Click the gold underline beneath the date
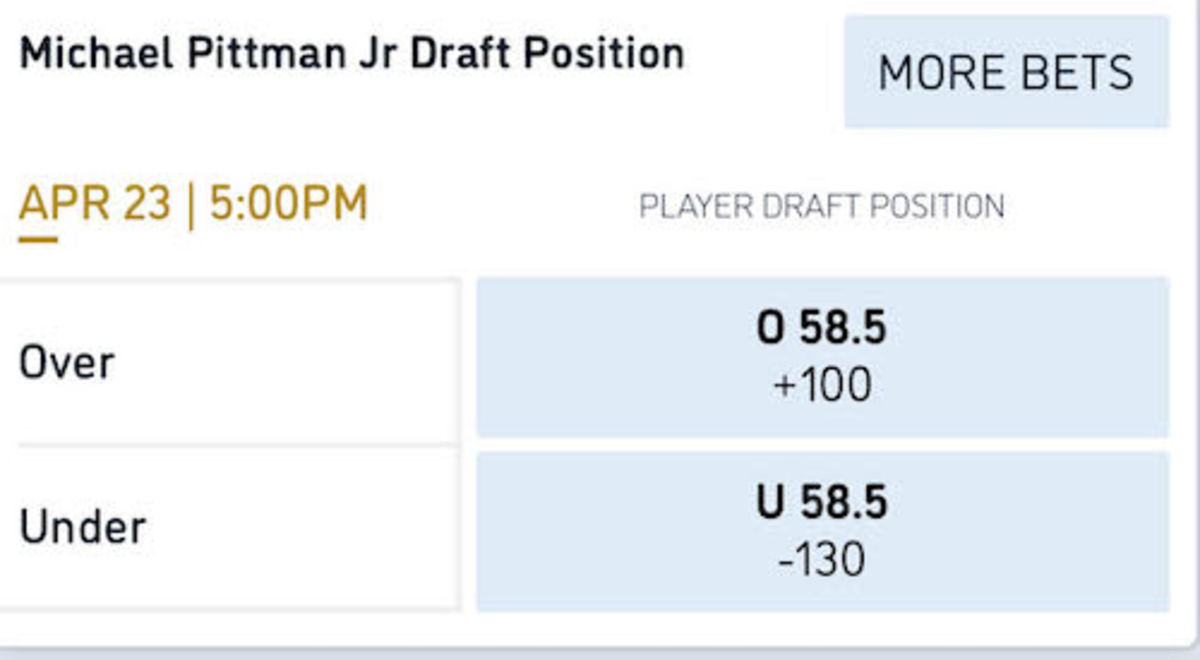Screen dimensions: 1200x660 [38, 239]
